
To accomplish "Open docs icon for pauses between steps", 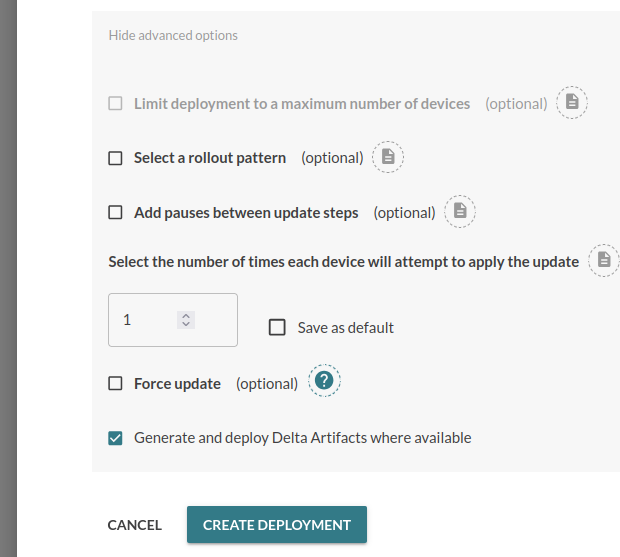I will pos(460,211).
